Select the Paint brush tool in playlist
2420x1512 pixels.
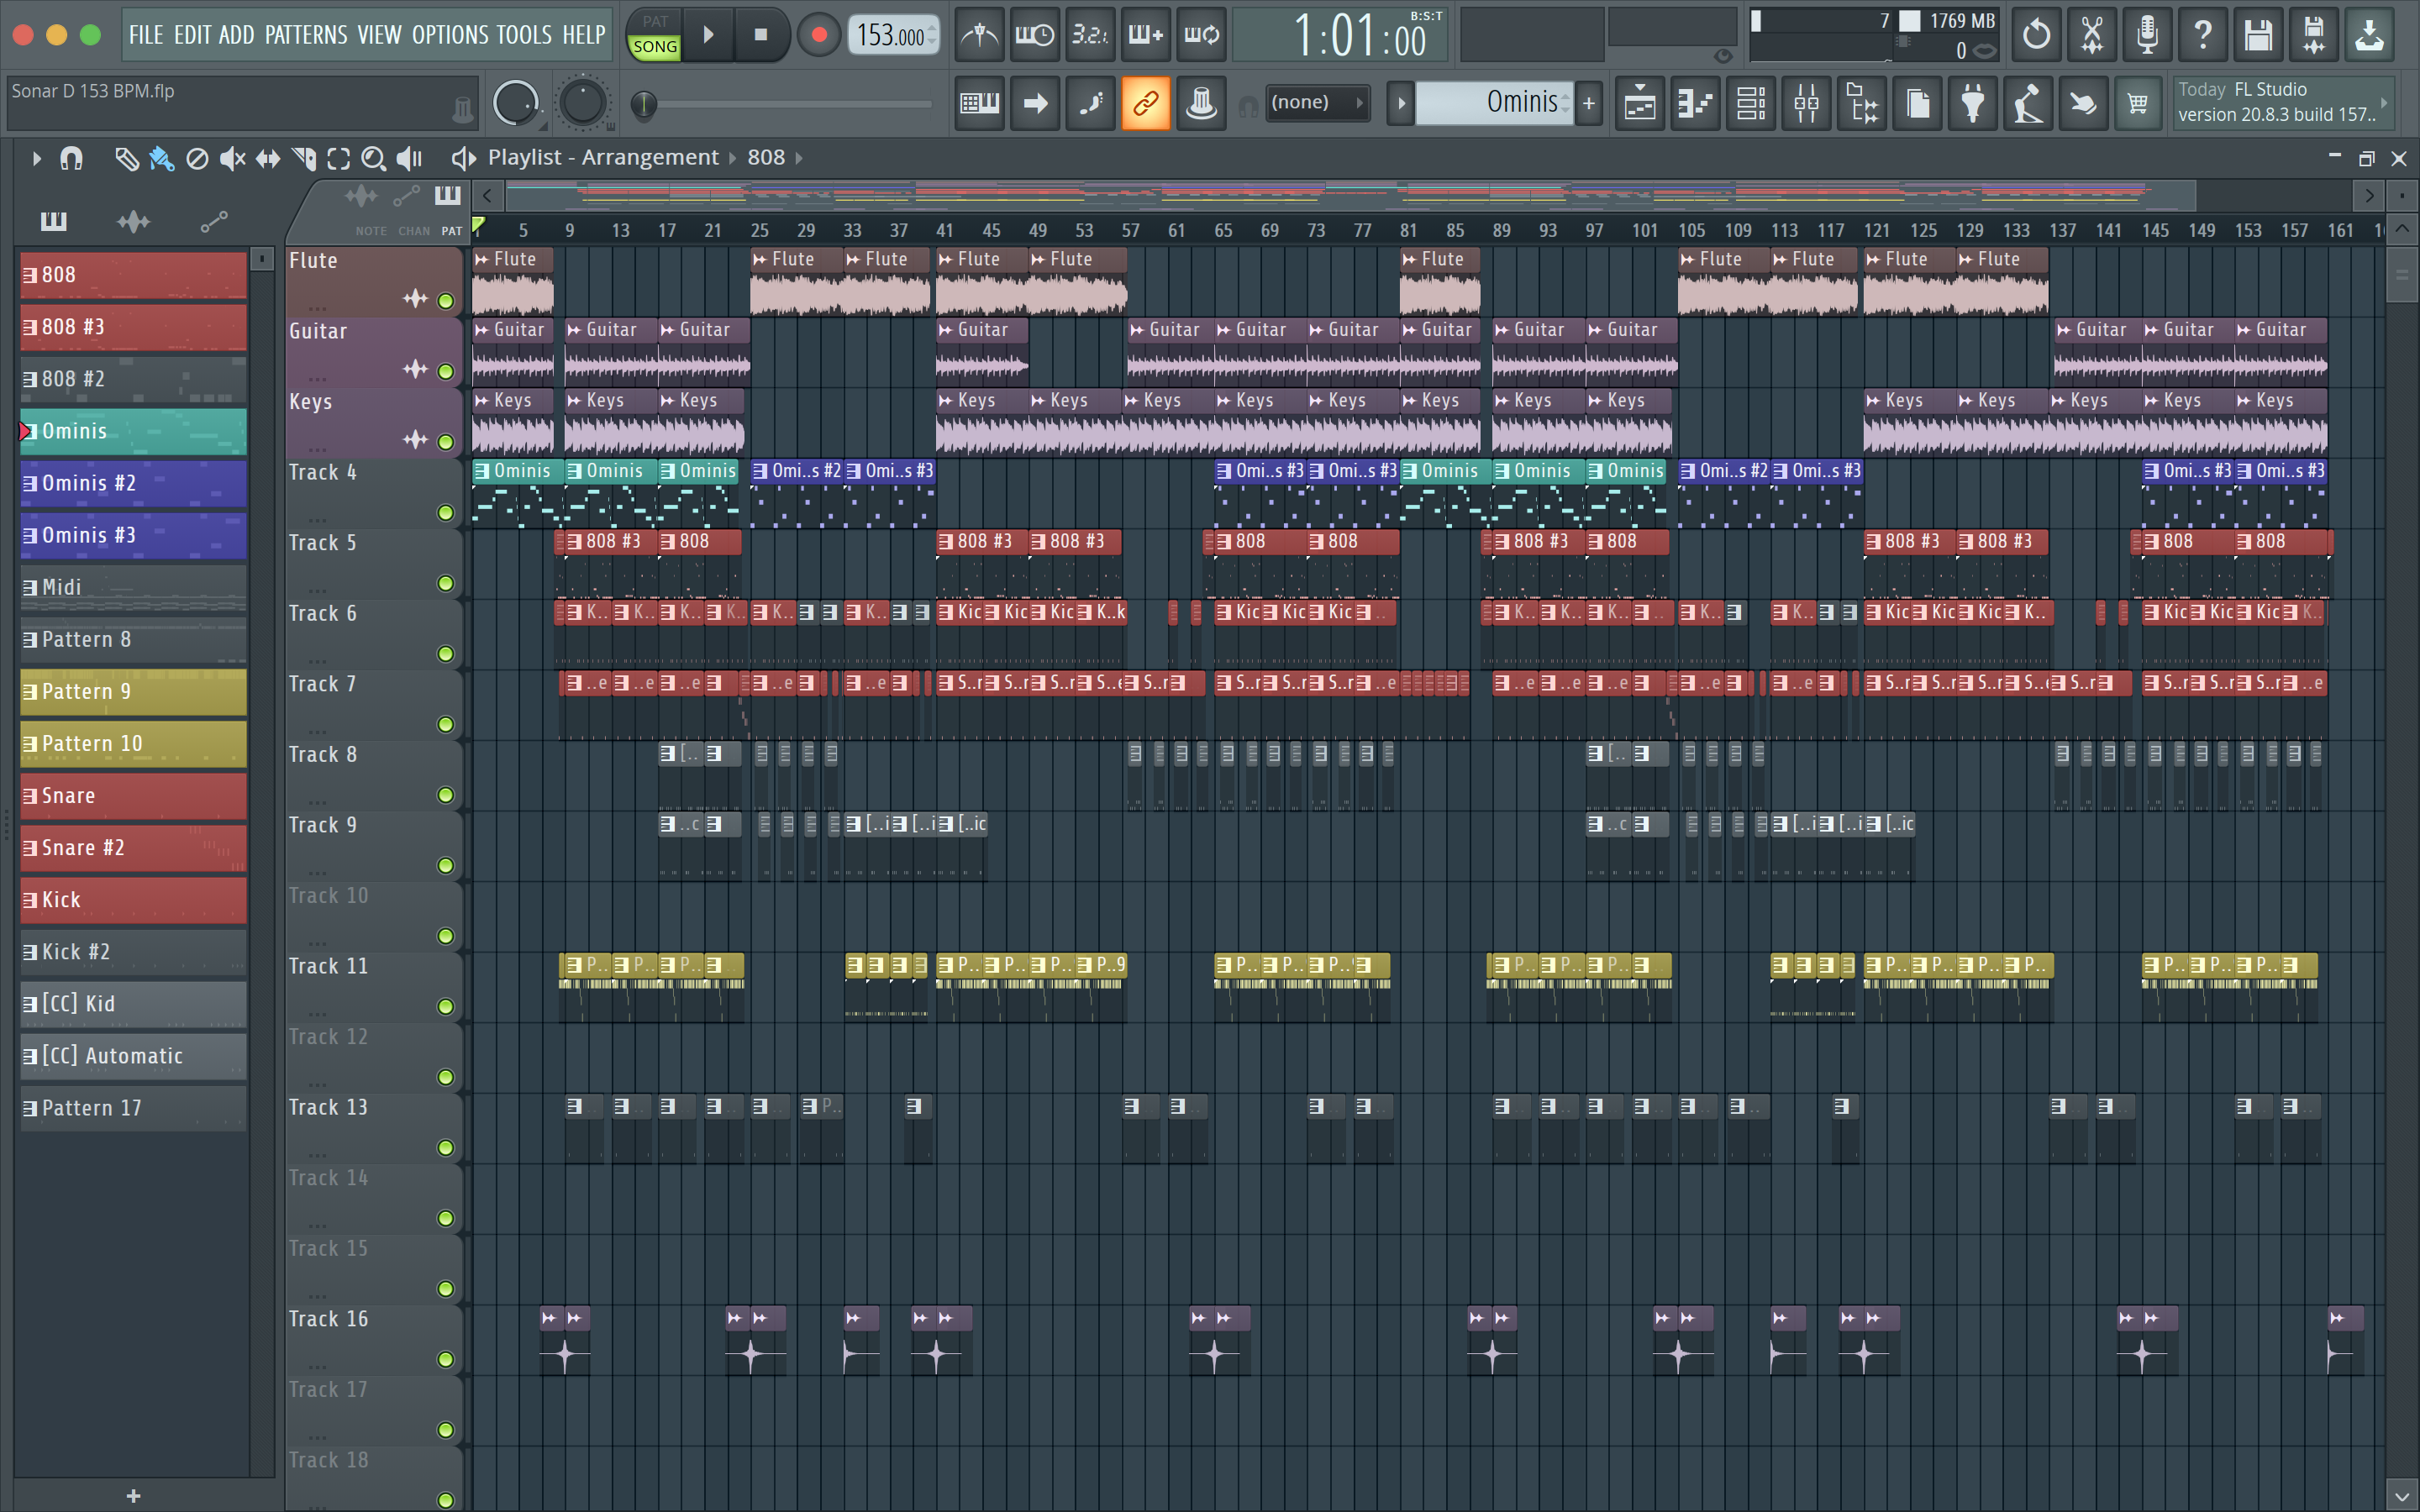pos(161,158)
